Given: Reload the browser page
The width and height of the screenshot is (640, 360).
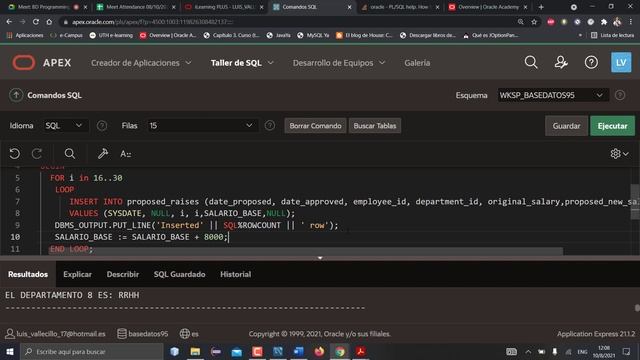Looking at the screenshot, I should (x=36, y=22).
